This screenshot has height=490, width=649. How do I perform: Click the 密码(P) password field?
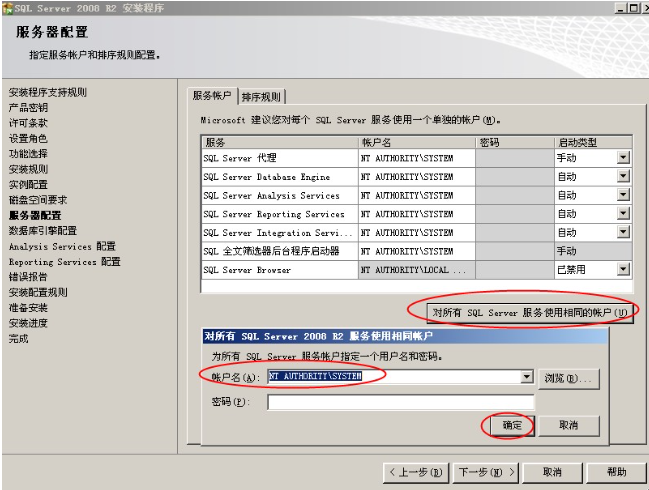pyautogui.click(x=401, y=402)
